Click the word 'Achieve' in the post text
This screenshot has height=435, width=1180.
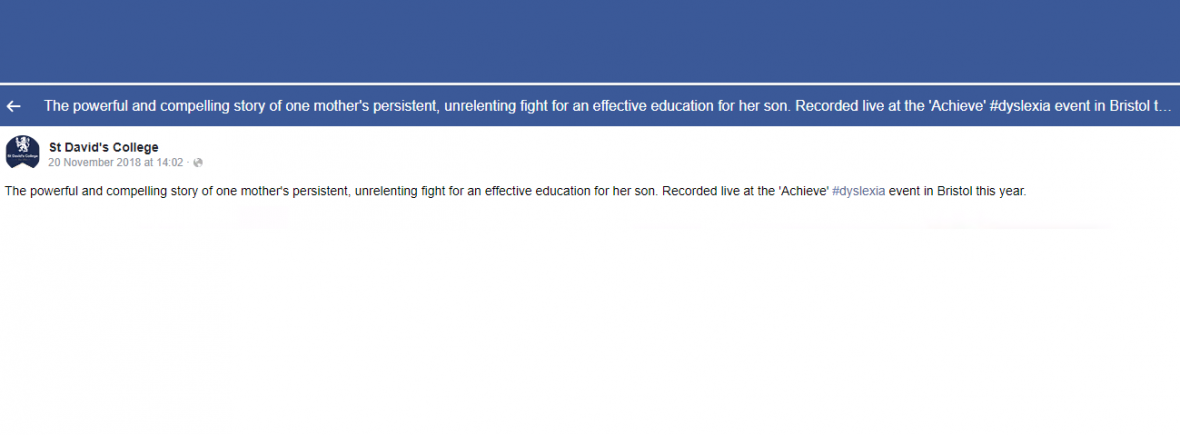[x=803, y=191]
